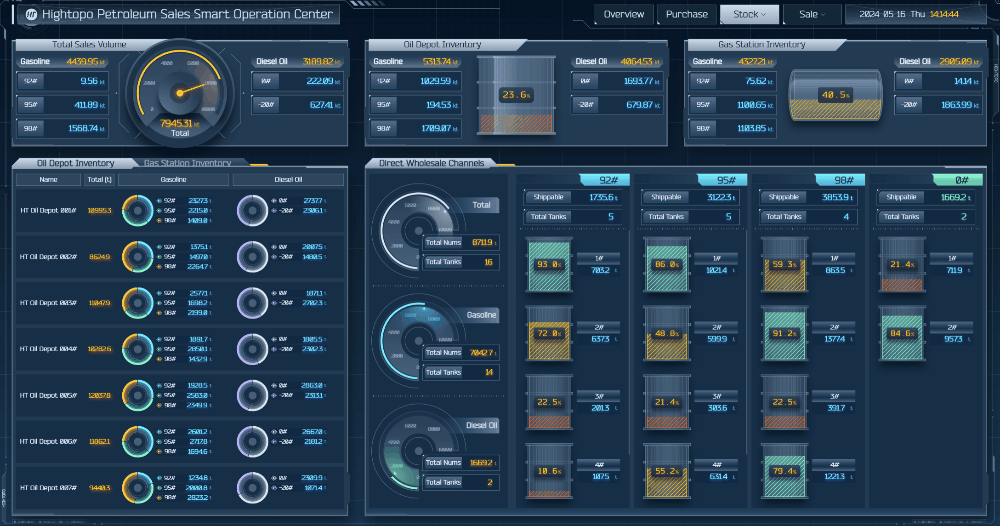The width and height of the screenshot is (1000, 526).
Task: Select the 92# tank at 10.6%
Action: (x=549, y=471)
